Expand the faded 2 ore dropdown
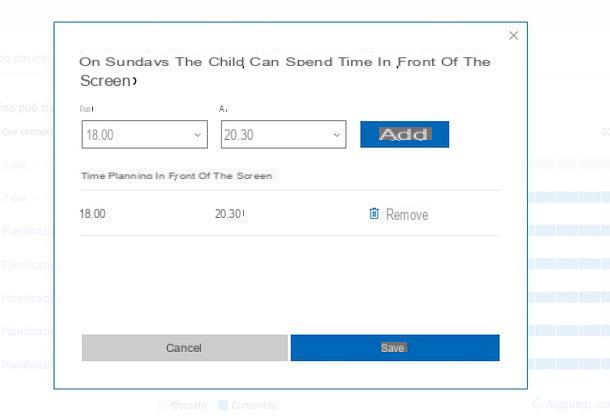Image resolution: width=610 pixels, height=420 pixels. coord(19,198)
